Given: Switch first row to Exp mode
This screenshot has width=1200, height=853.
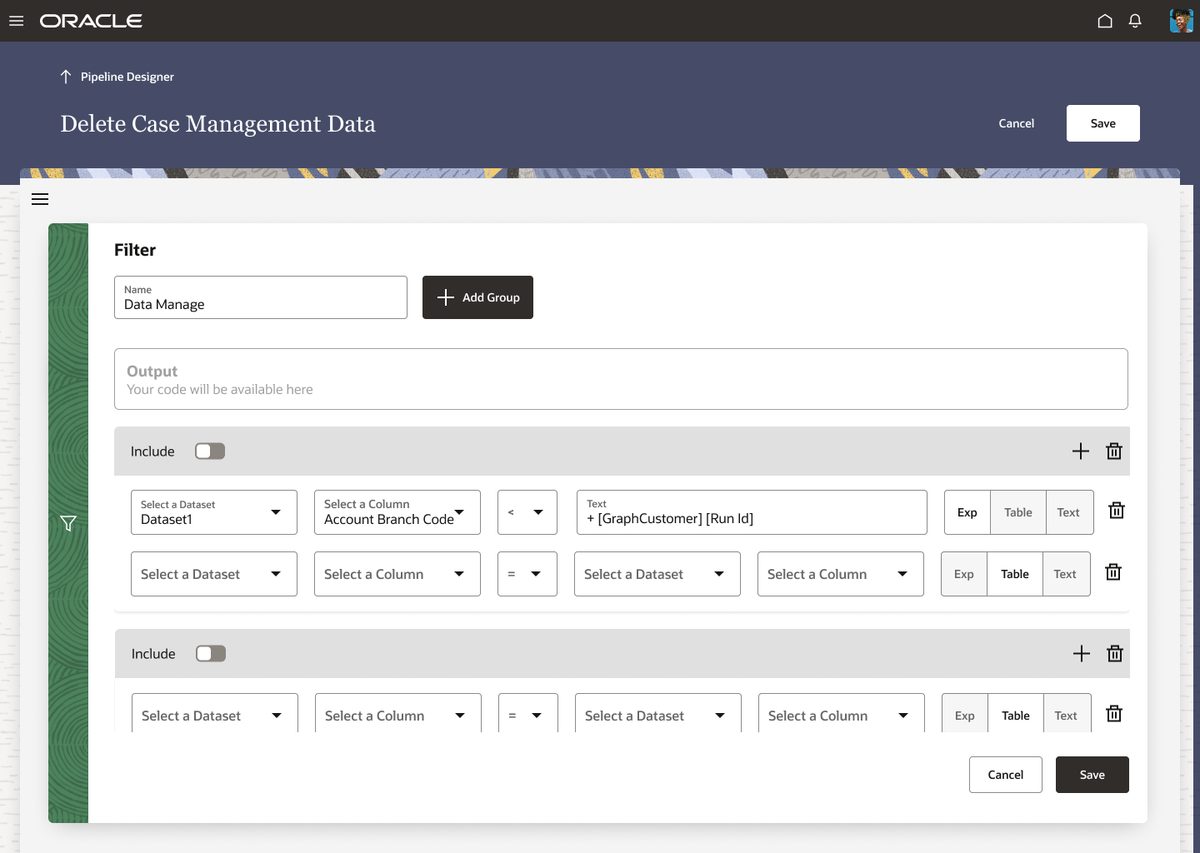Looking at the screenshot, I should [x=967, y=512].
